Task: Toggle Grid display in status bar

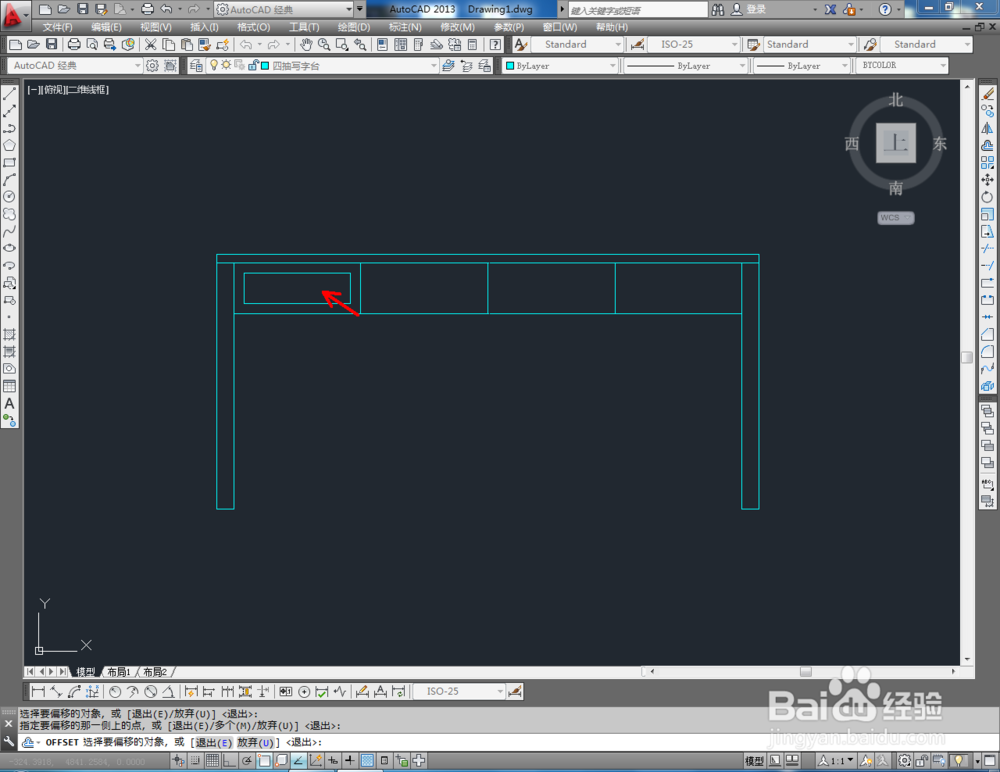Action: pyautogui.click(x=212, y=760)
